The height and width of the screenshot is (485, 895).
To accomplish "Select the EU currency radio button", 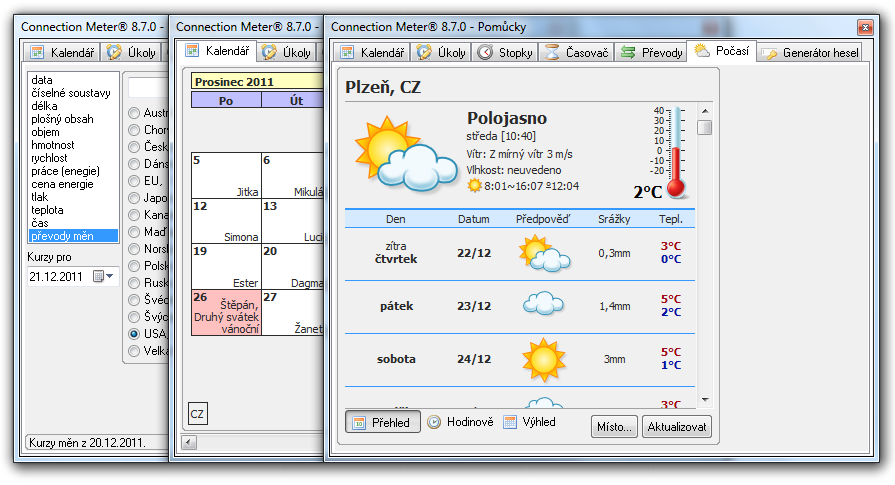I will [134, 181].
